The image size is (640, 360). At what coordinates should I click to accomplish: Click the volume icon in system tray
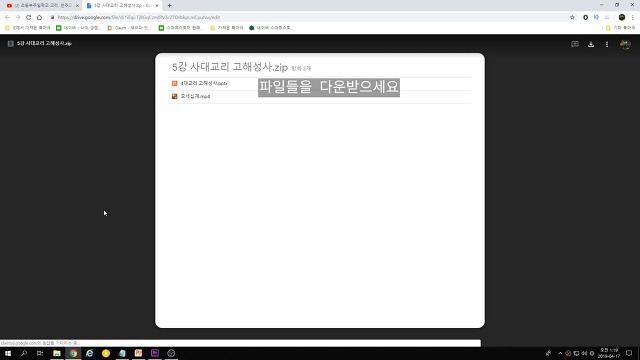tap(584, 353)
